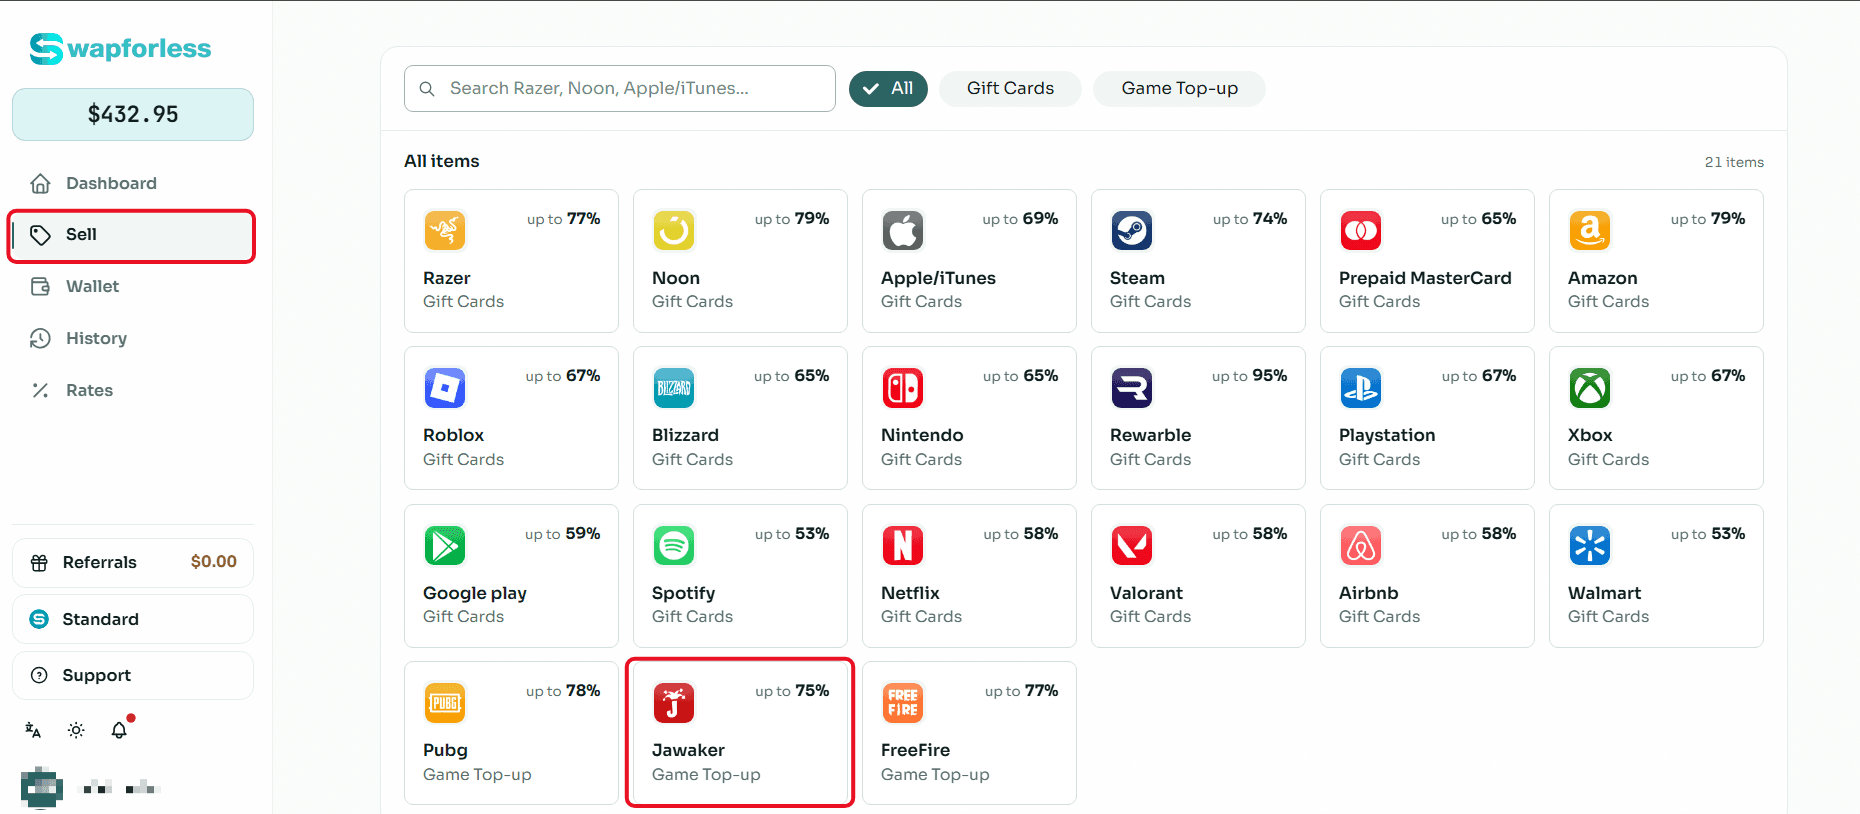Image resolution: width=1860 pixels, height=814 pixels.
Task: Open Wallet in the sidebar
Action: click(x=132, y=287)
